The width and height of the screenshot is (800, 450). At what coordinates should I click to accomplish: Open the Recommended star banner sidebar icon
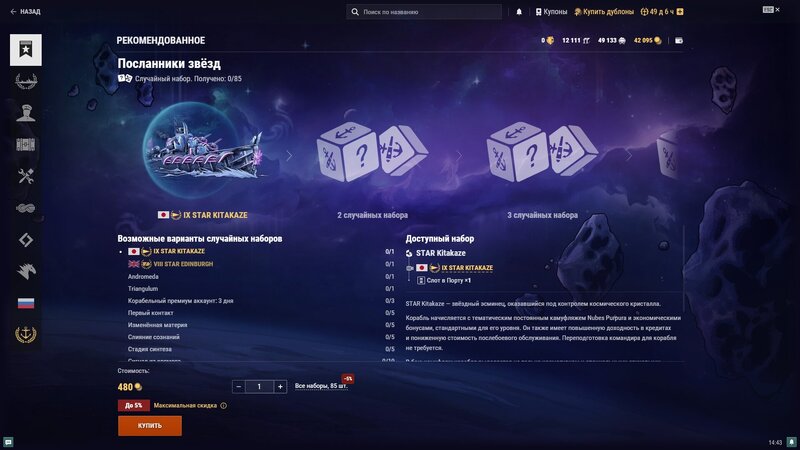26,49
